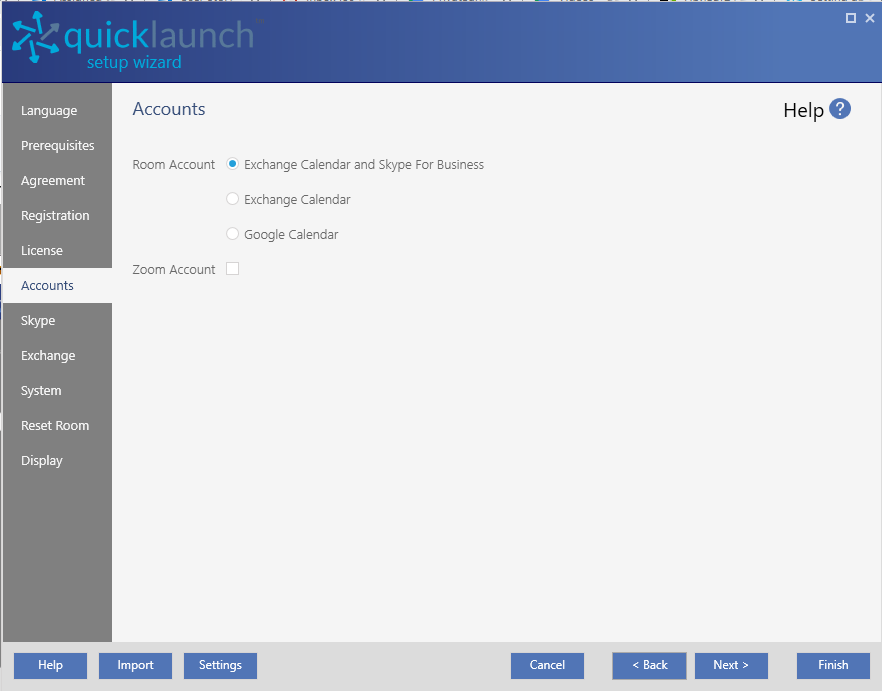Click the Zoom Account label

tap(173, 270)
